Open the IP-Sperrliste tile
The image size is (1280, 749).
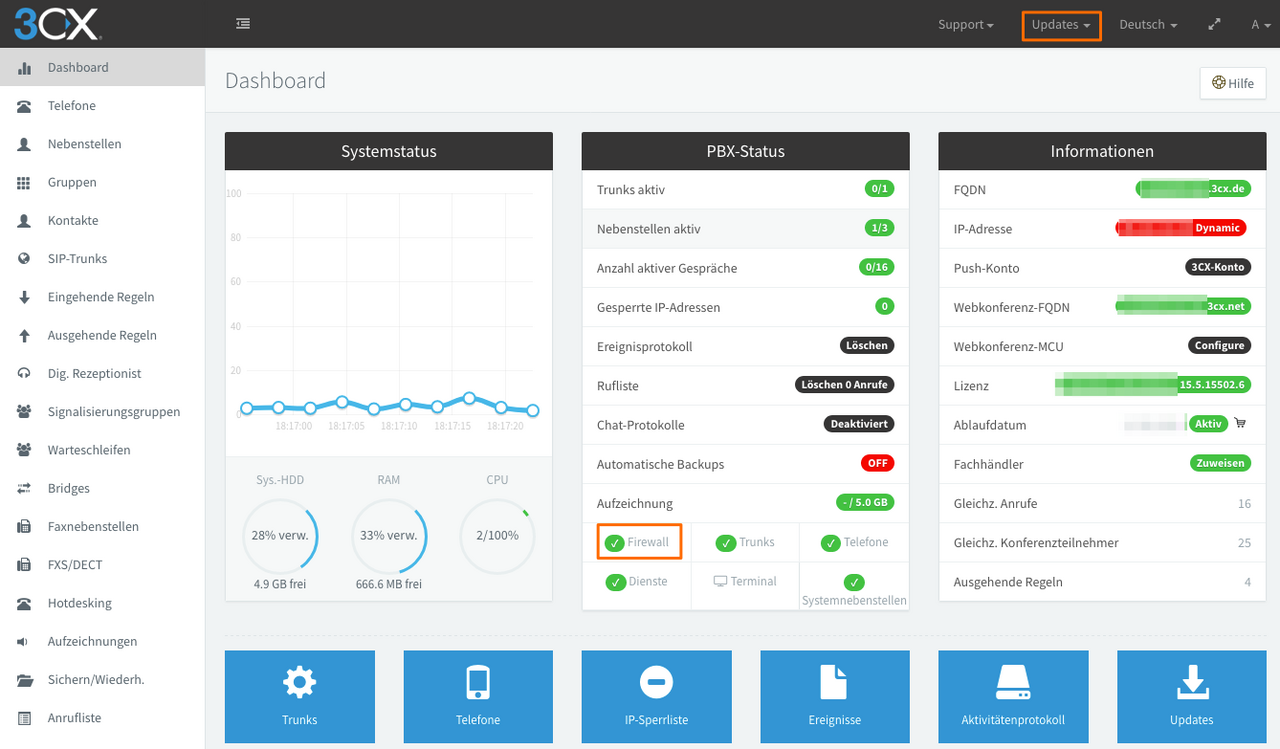pos(656,696)
